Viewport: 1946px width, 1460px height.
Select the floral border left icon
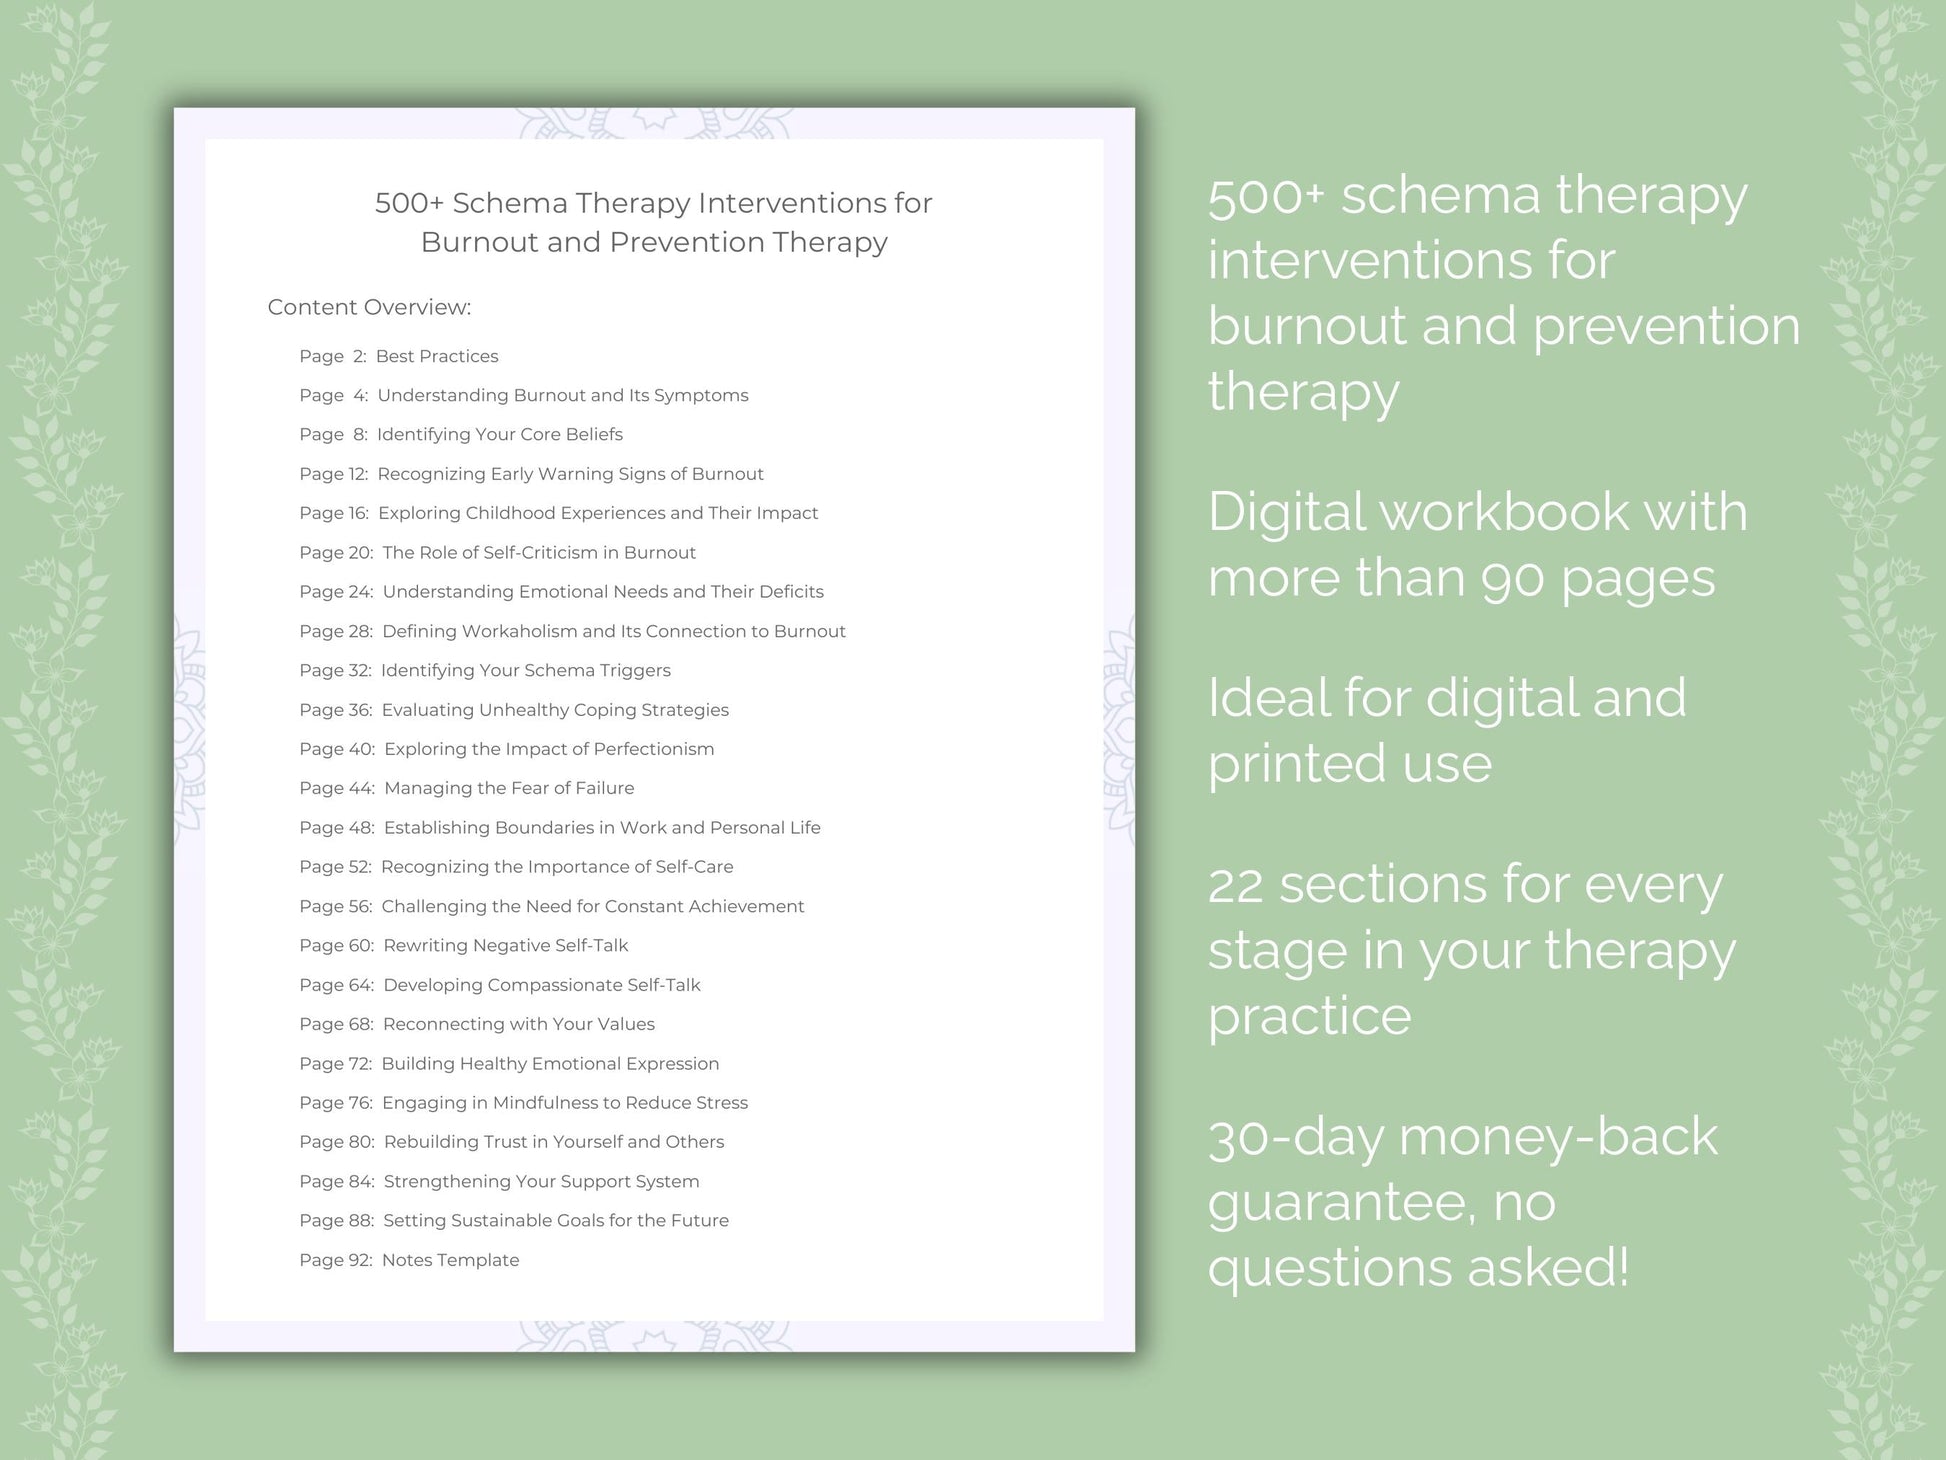[55, 730]
